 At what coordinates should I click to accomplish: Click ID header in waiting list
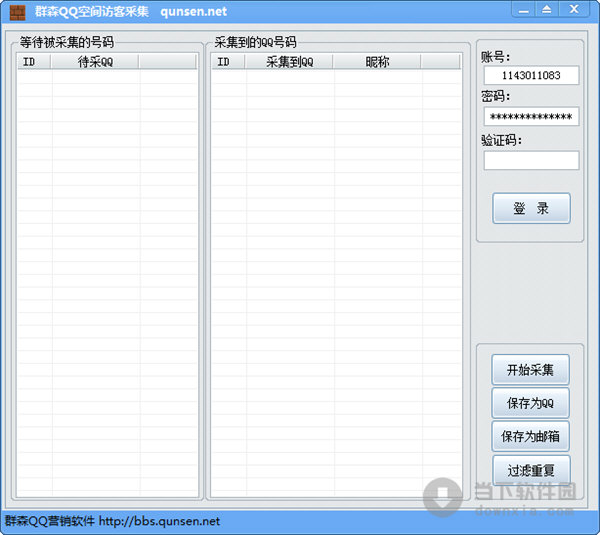coord(34,62)
